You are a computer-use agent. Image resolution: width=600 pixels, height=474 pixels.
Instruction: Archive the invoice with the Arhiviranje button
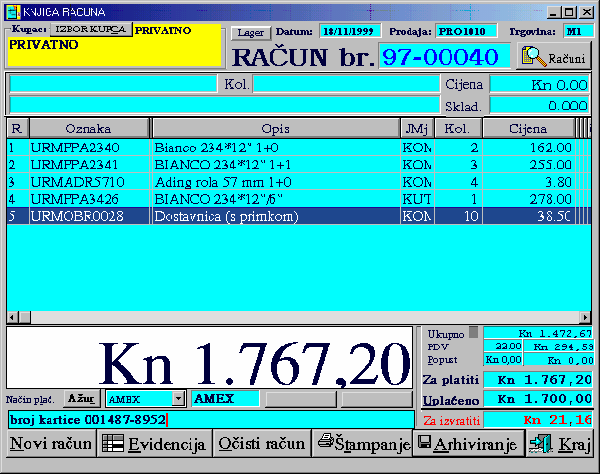click(467, 443)
